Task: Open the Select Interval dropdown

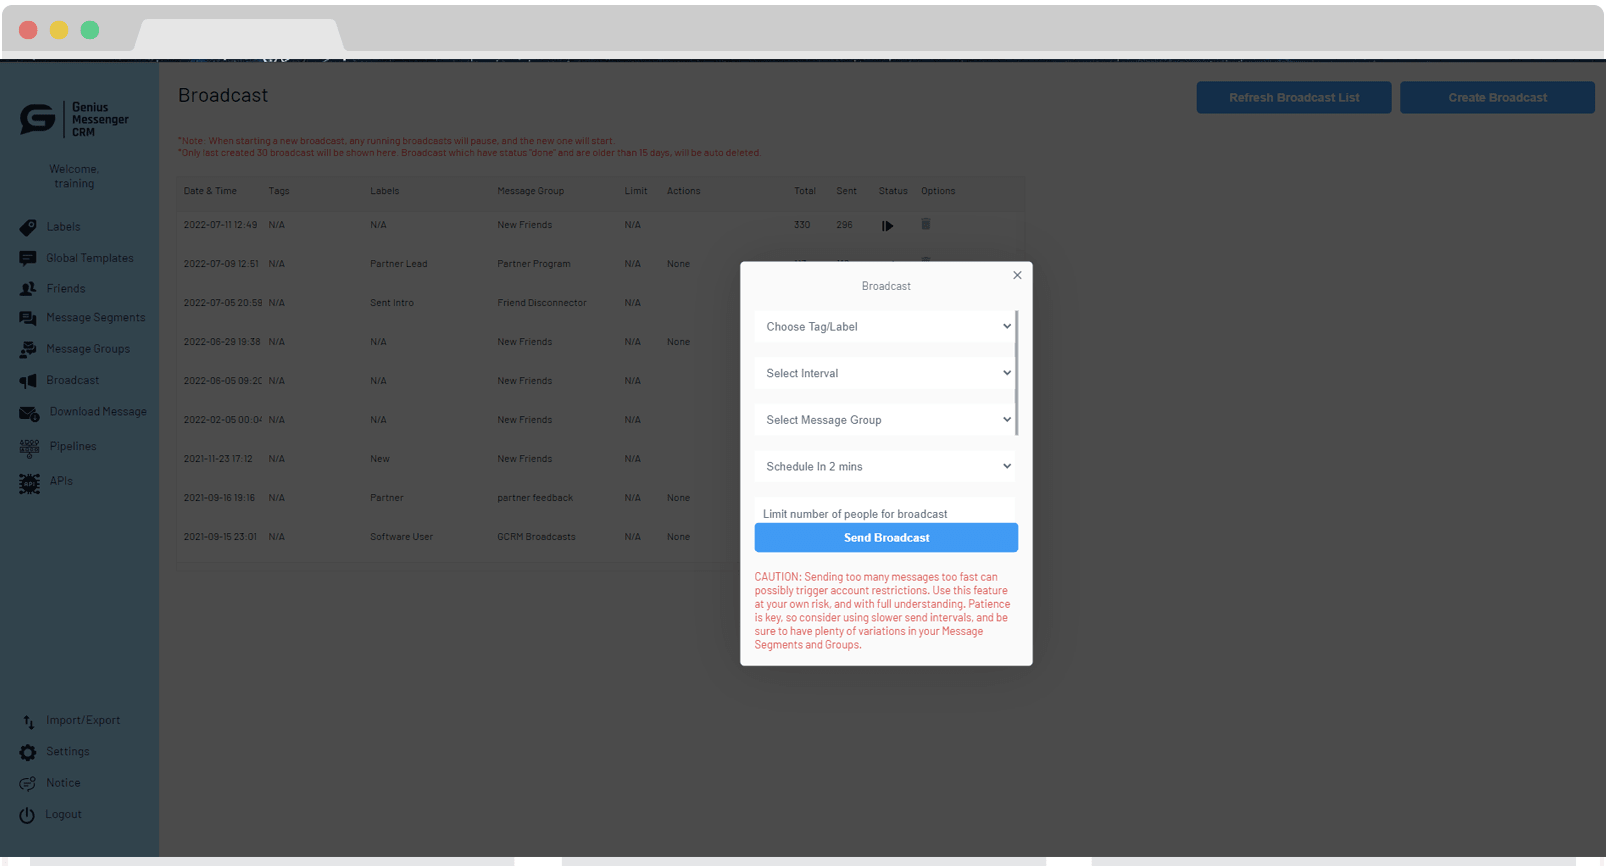Action: point(885,374)
